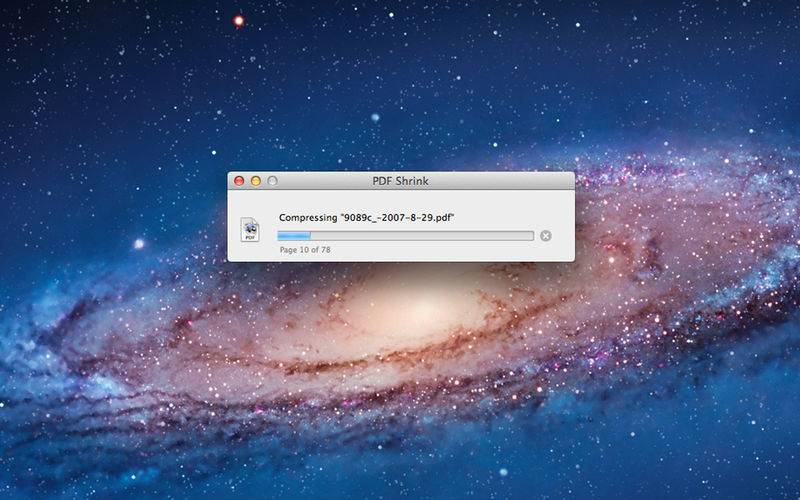Click the "Page 10 of 78" status text
This screenshot has height=500, width=800.
point(305,249)
